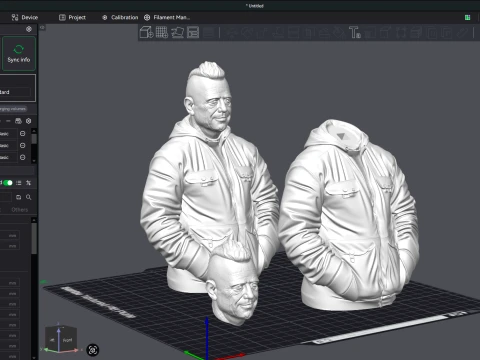Select the Scale tool in toolbar
This screenshot has width=480, height=360.
pyautogui.click(x=262, y=33)
